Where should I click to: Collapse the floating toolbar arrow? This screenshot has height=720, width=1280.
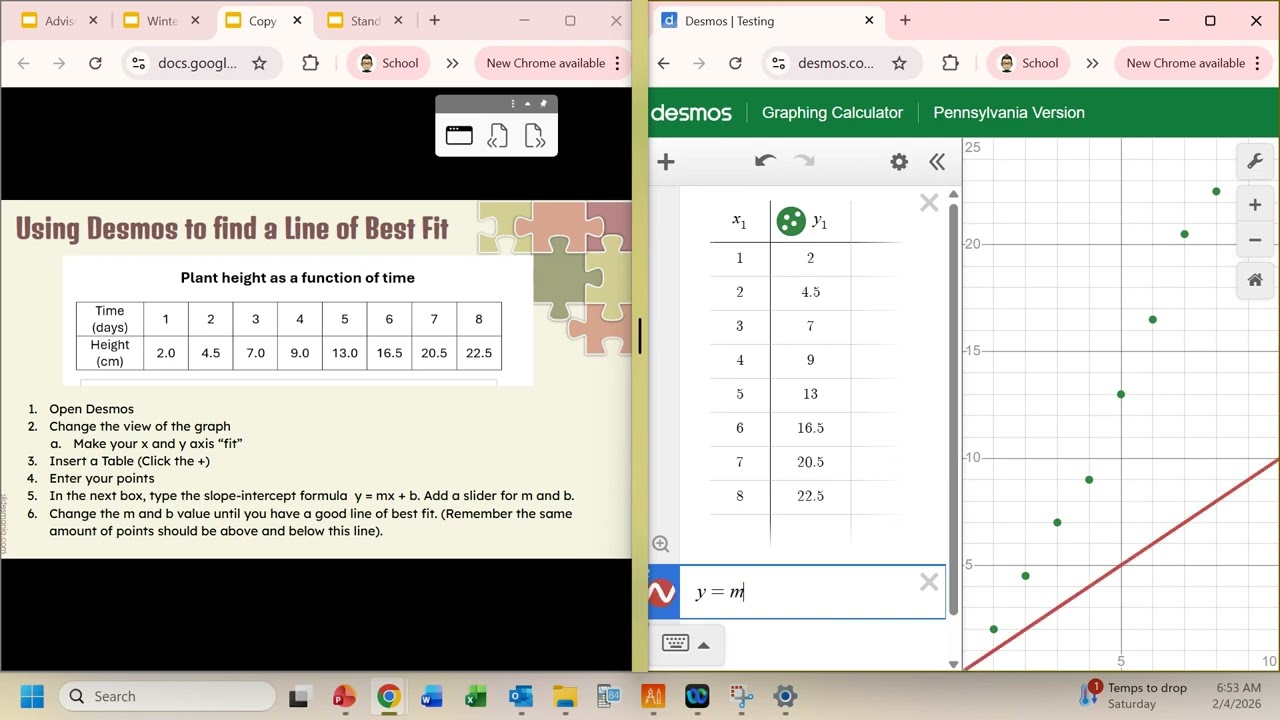click(528, 104)
